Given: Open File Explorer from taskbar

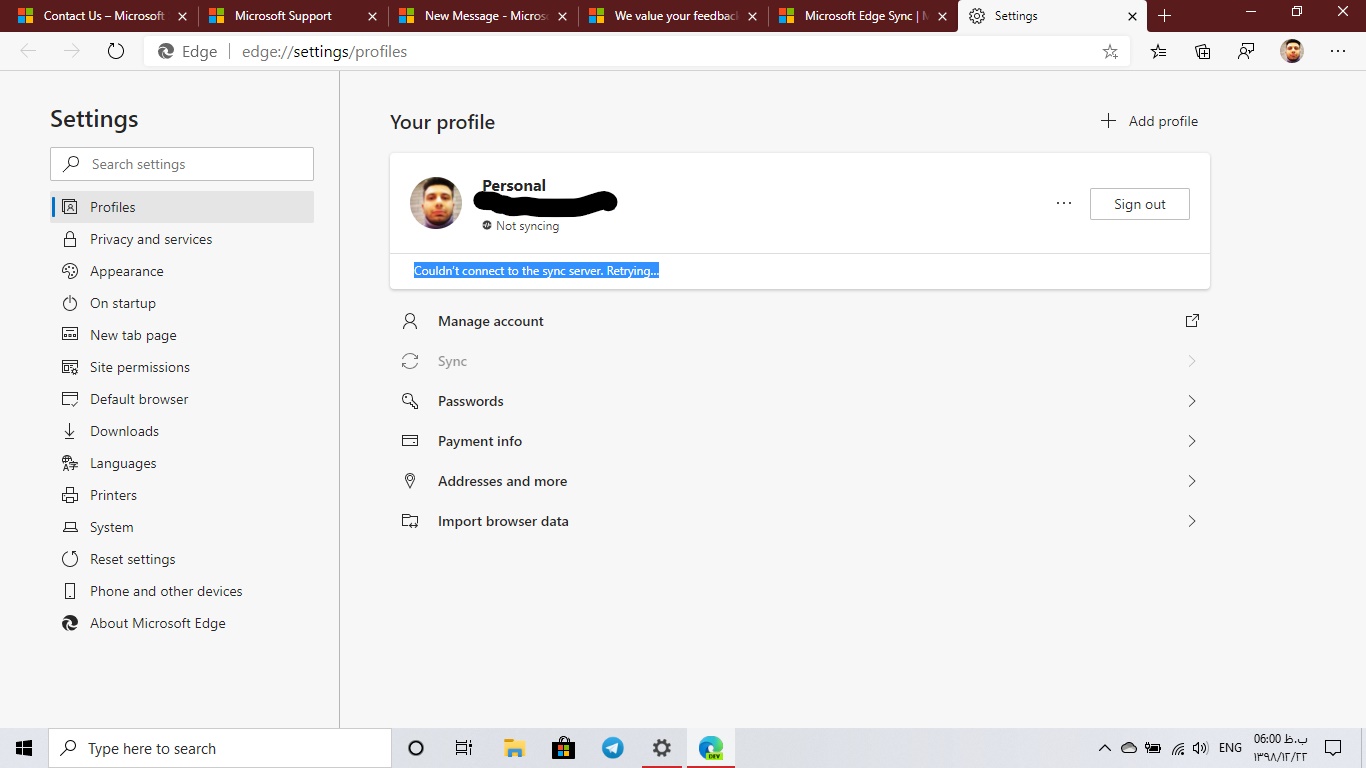Looking at the screenshot, I should point(514,748).
